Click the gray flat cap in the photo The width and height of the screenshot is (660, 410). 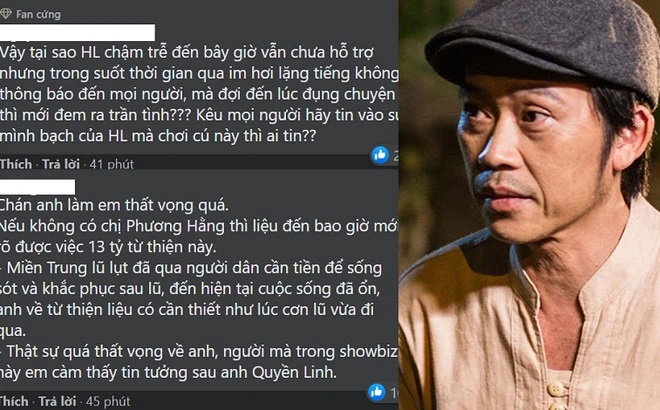[543, 44]
